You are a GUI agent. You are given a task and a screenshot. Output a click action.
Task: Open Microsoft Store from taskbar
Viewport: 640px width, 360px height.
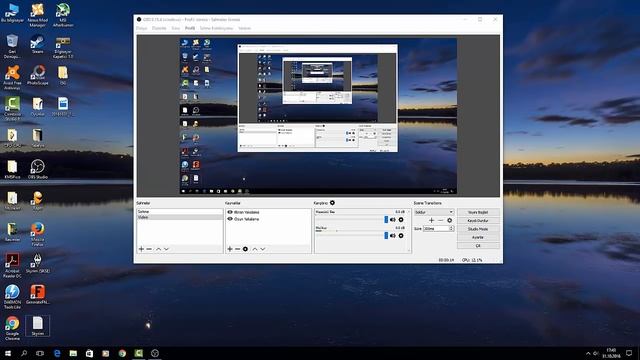pyautogui.click(x=89, y=353)
